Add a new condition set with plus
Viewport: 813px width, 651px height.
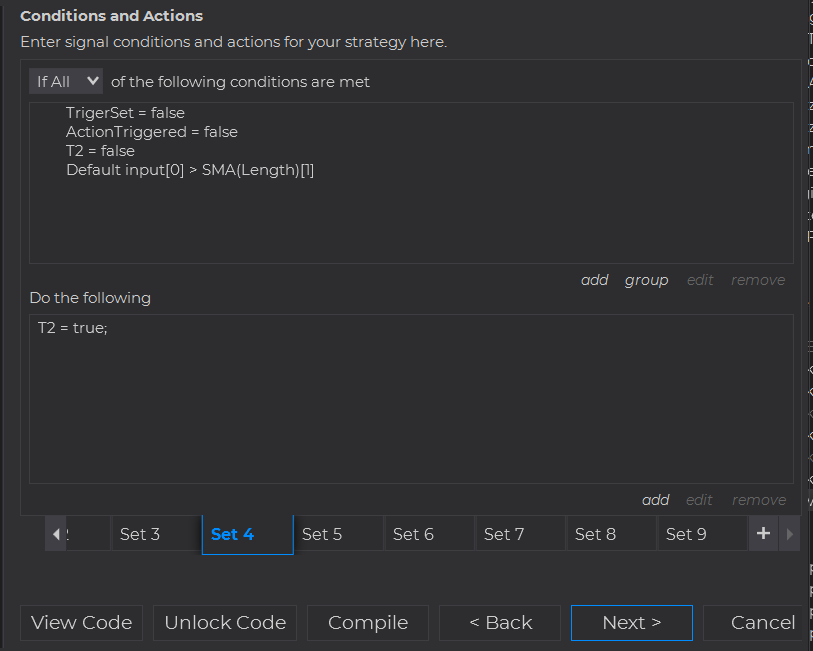pyautogui.click(x=763, y=534)
